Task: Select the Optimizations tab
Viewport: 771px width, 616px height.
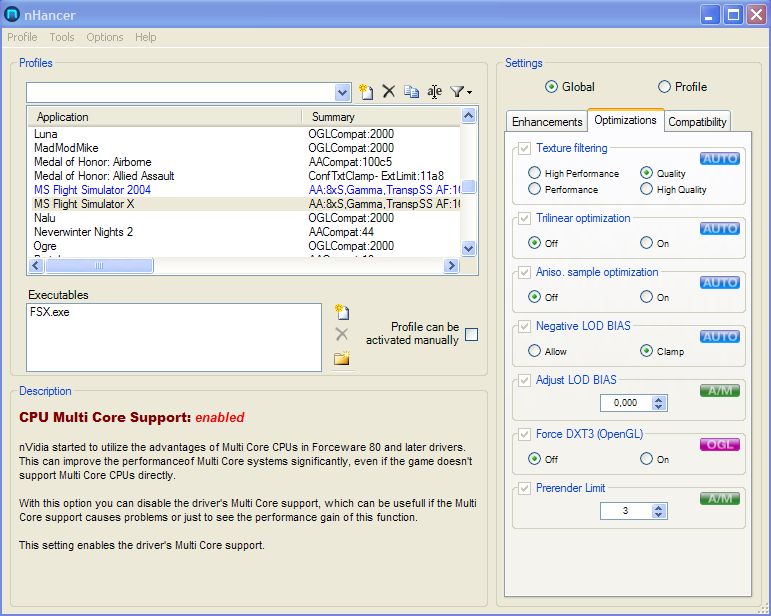Action: [x=625, y=120]
